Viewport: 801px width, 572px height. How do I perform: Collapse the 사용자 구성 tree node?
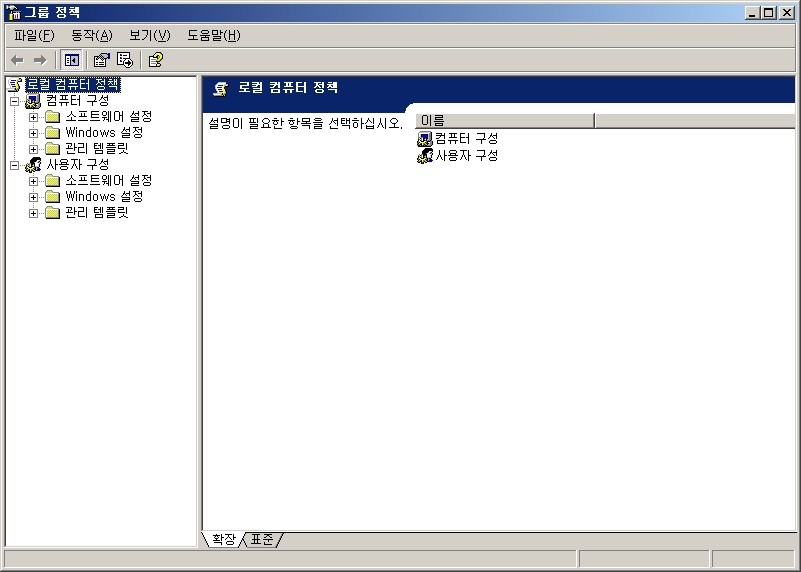pyautogui.click(x=14, y=165)
